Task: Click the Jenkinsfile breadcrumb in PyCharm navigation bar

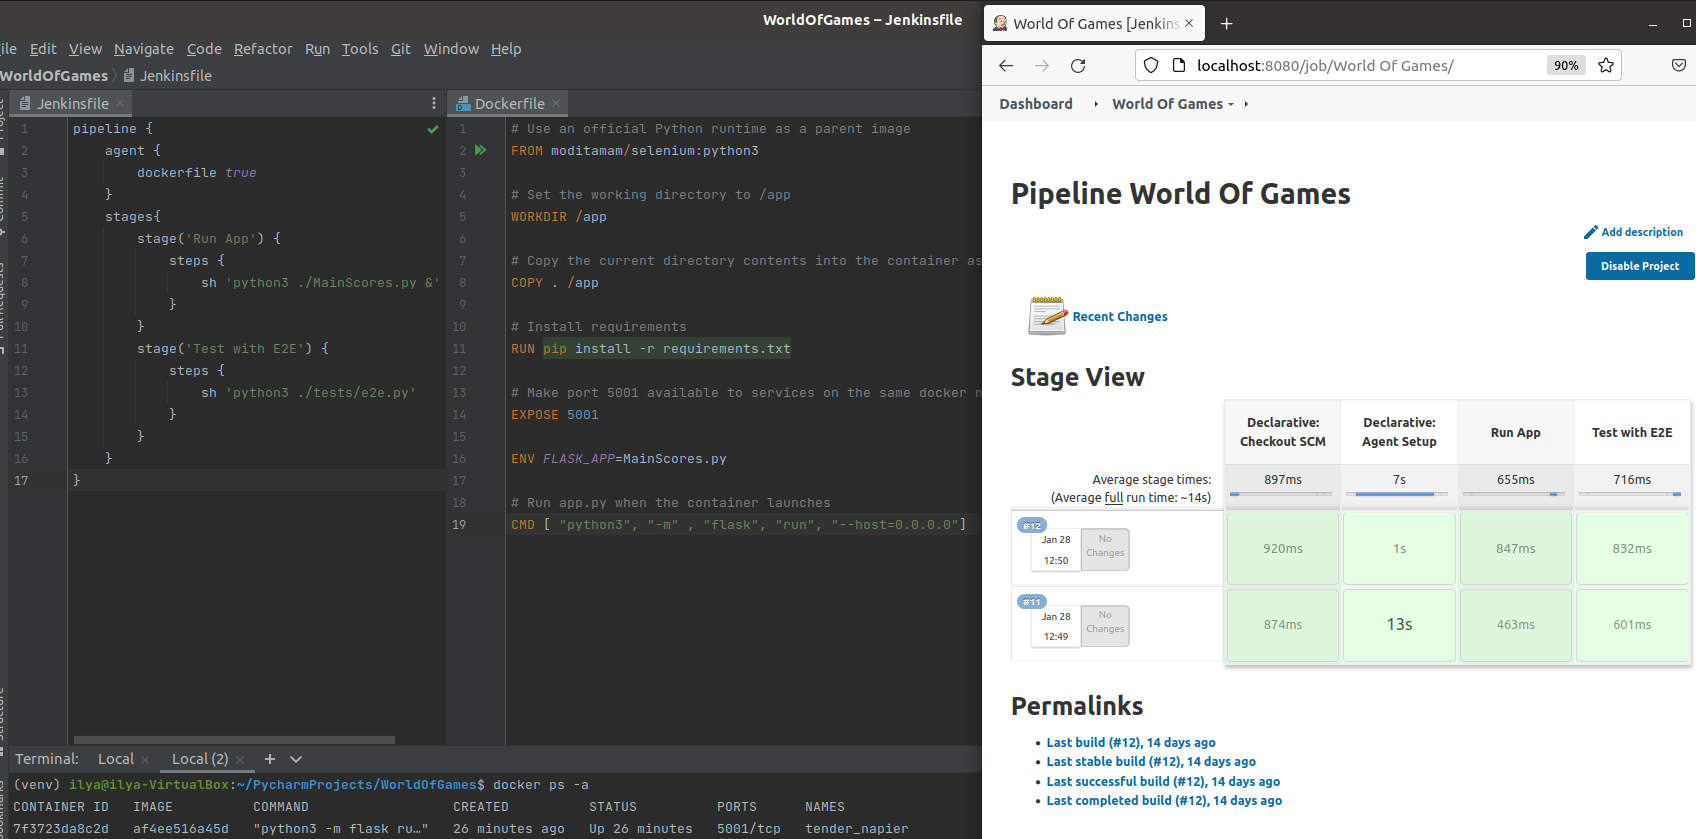Action: pyautogui.click(x=167, y=76)
